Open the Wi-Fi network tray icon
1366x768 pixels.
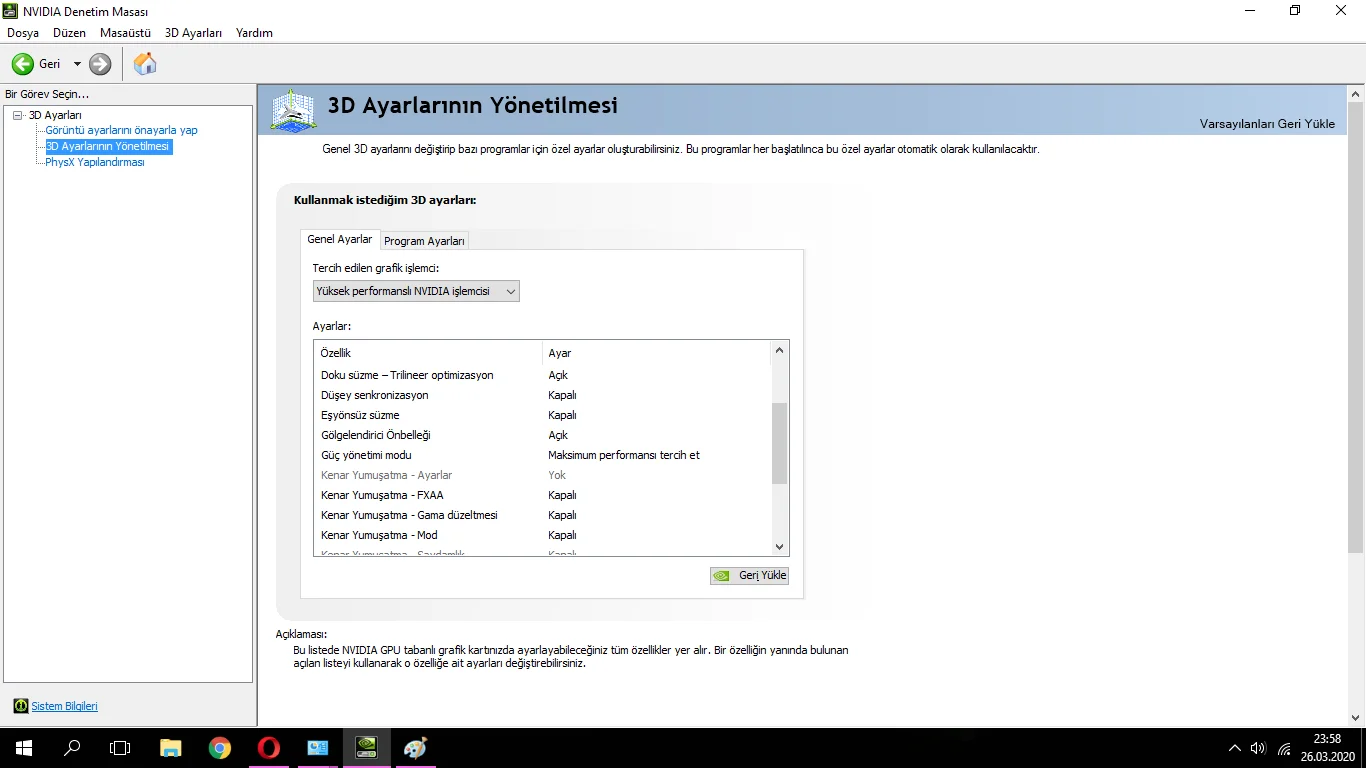pyautogui.click(x=1284, y=748)
